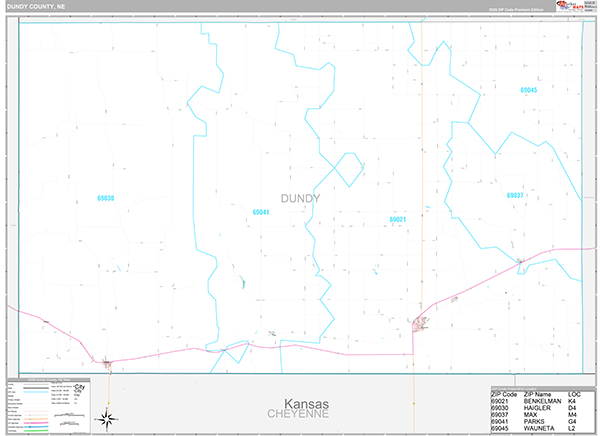Click the LOC column header in the index

[x=574, y=394]
